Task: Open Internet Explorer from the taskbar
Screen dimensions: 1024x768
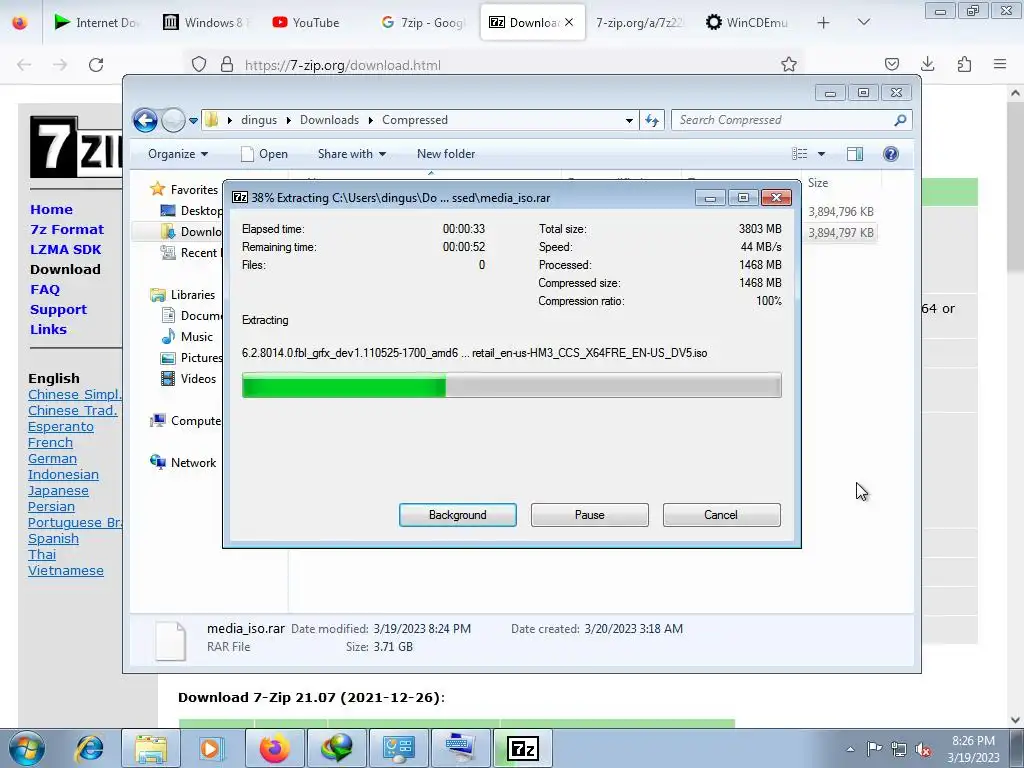Action: [x=89, y=748]
